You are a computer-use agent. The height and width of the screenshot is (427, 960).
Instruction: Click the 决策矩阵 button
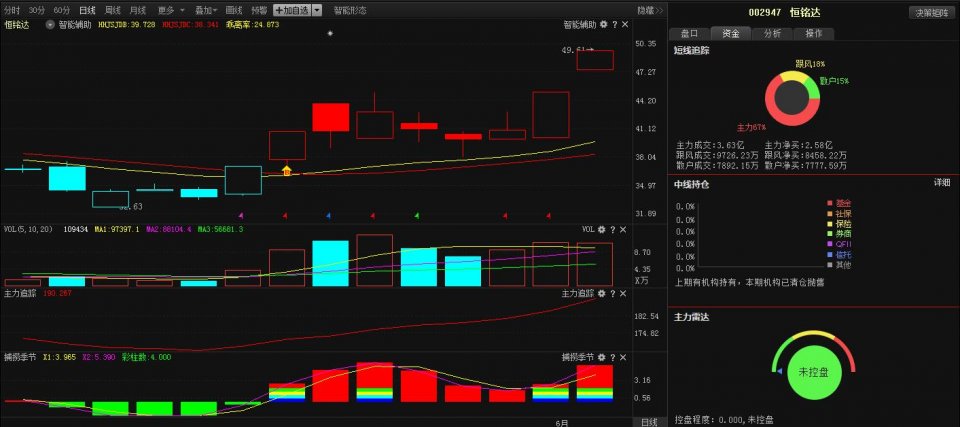(932, 13)
